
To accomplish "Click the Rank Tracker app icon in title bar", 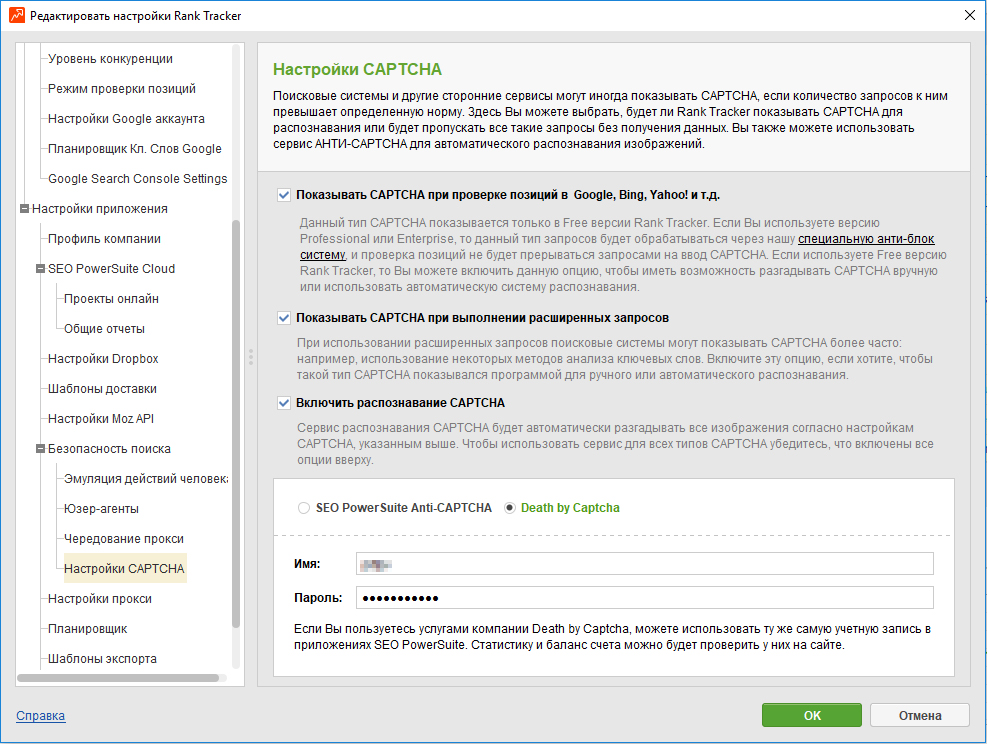I will (x=16, y=15).
